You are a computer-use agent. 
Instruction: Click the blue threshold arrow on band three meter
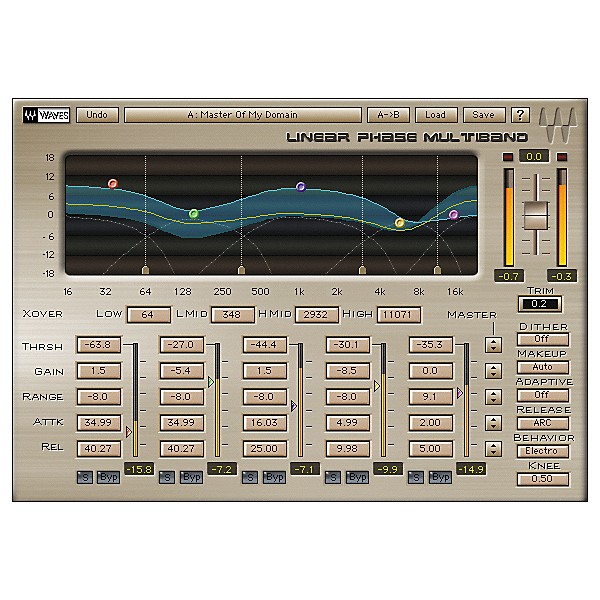294,406
